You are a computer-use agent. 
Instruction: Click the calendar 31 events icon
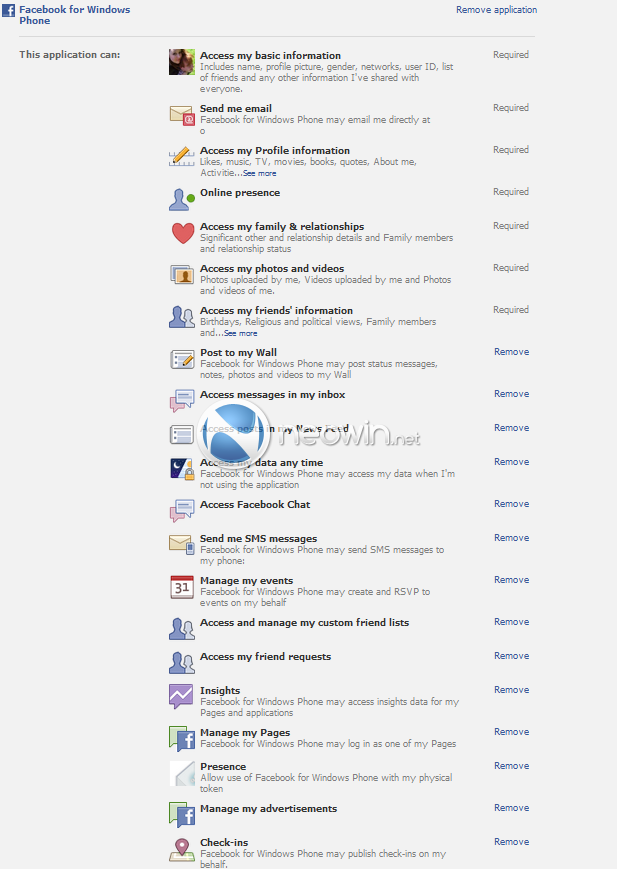(x=182, y=587)
